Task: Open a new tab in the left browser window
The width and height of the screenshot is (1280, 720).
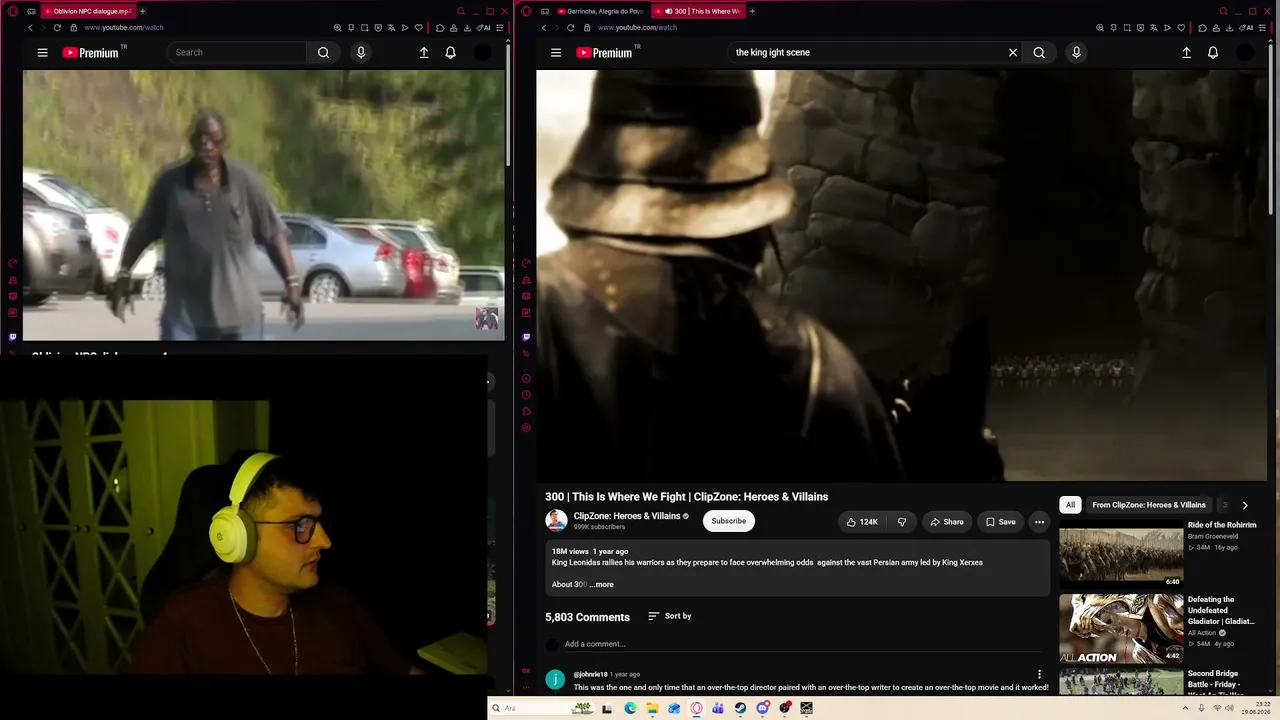Action: (142, 11)
